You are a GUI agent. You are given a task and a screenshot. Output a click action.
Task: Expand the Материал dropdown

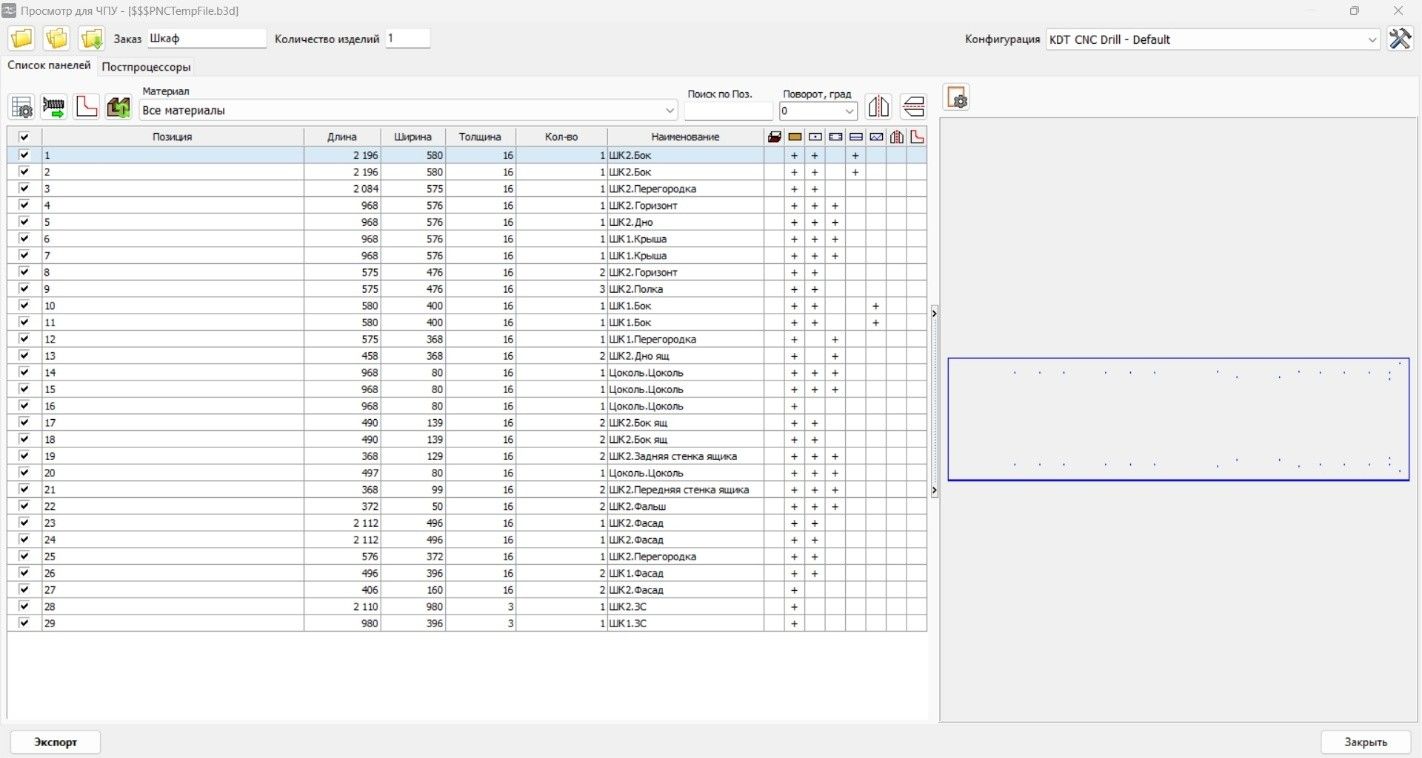(x=669, y=110)
